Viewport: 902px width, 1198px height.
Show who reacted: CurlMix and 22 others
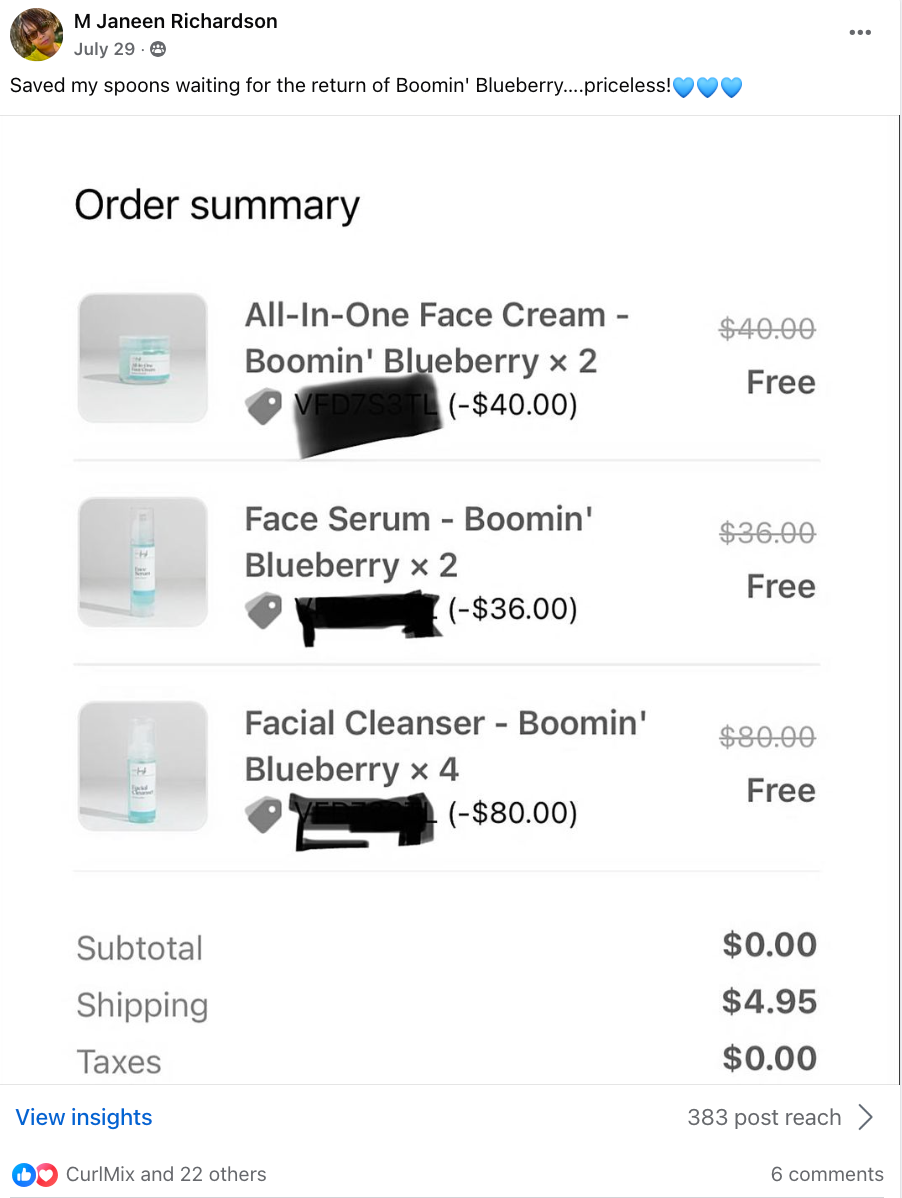click(x=166, y=1174)
